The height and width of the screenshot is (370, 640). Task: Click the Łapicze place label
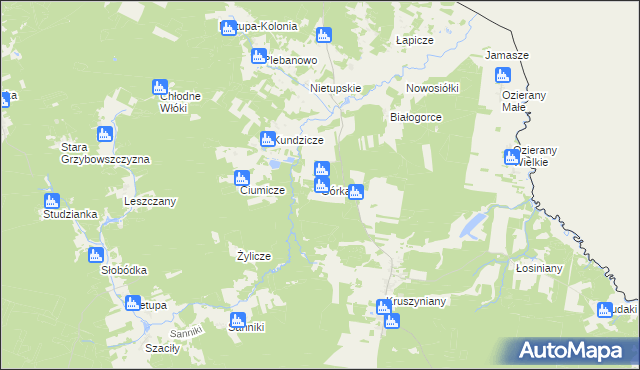click(415, 40)
